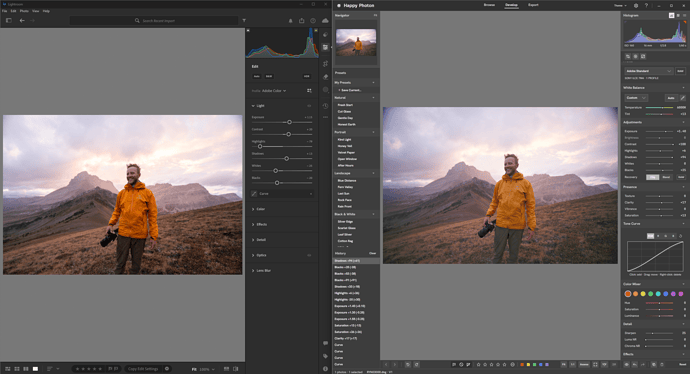Click Clear in the History panel
Screen dimensions: 690x374
tap(372, 253)
